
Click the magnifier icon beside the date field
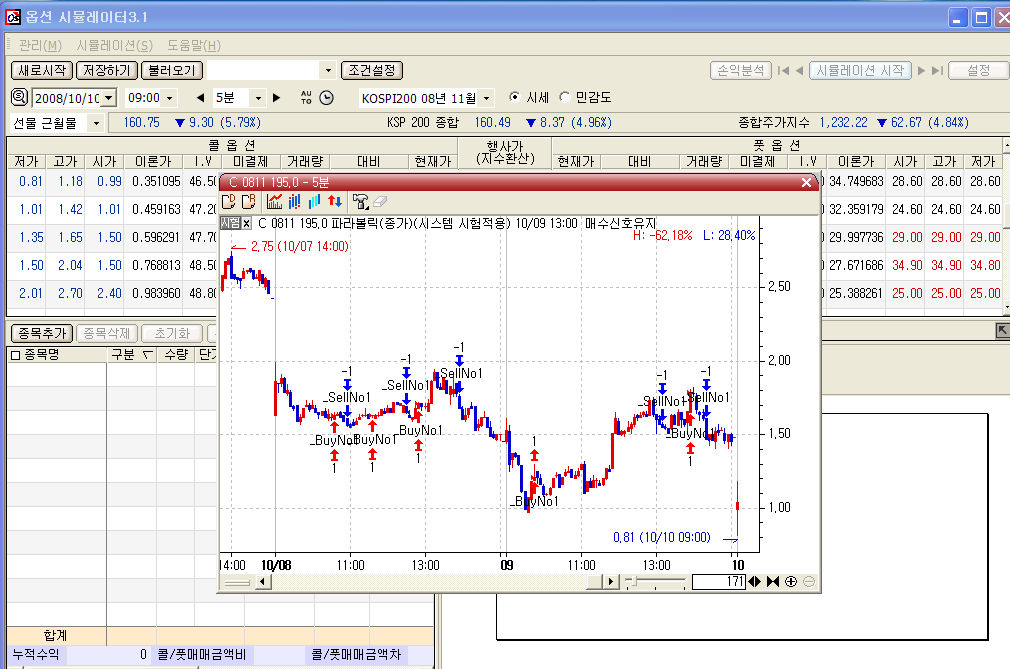click(20, 97)
